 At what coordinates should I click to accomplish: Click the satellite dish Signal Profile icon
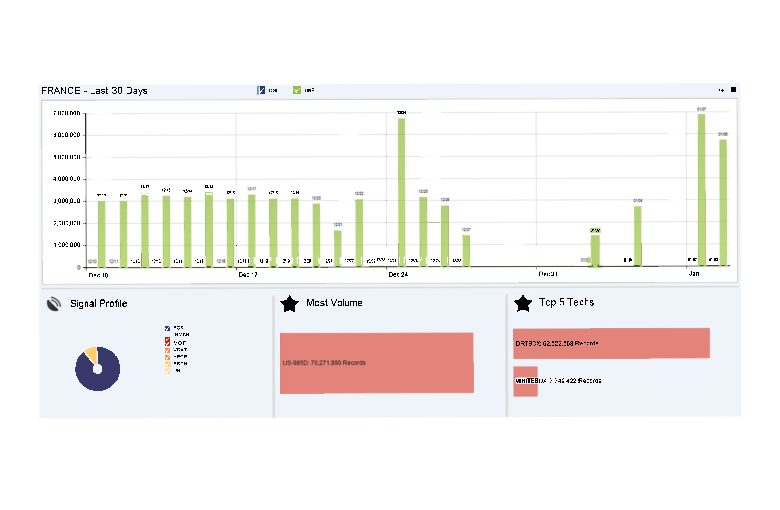point(54,304)
